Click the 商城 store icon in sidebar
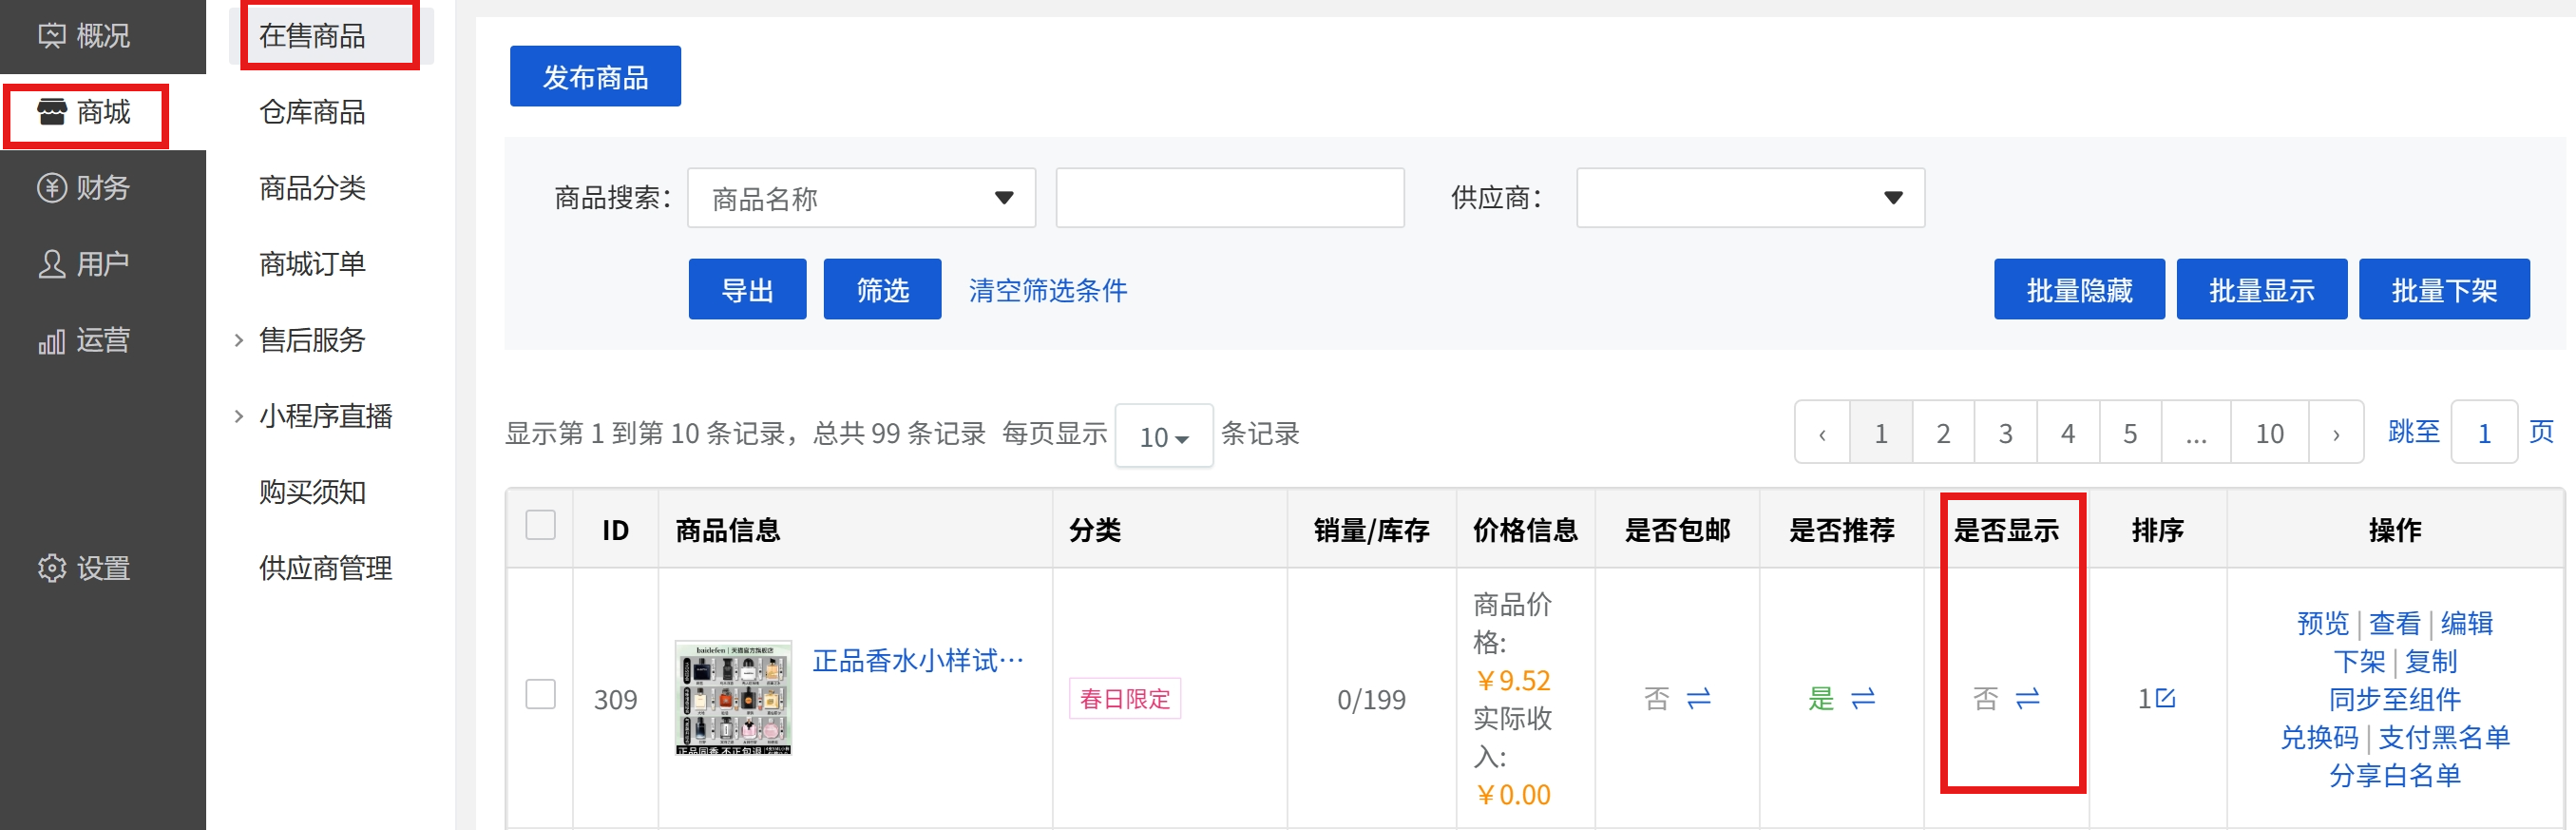The image size is (2576, 830). [51, 112]
